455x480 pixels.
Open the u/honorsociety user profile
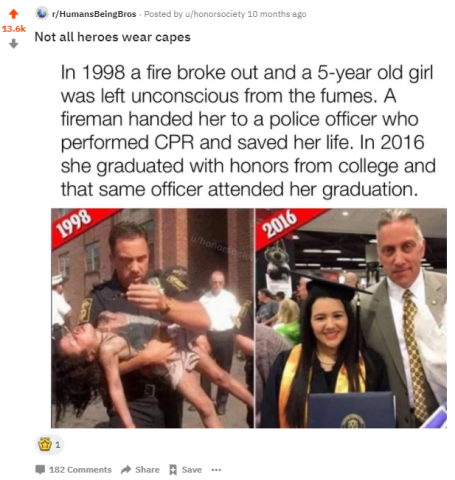[x=215, y=14]
